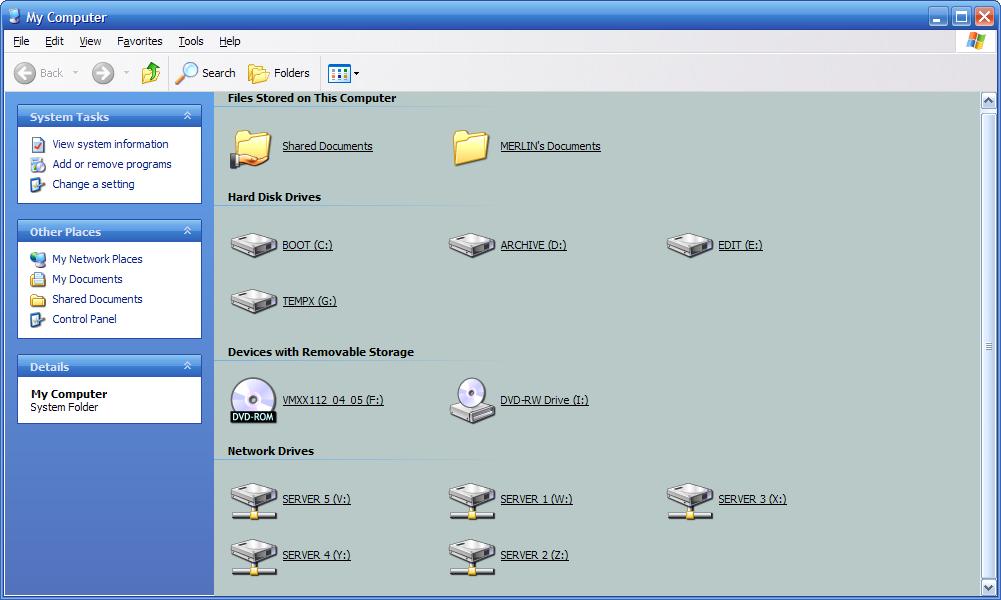Select the DVD-RW Drive (I:) icon
Image resolution: width=1001 pixels, height=600 pixels.
pyautogui.click(x=472, y=400)
